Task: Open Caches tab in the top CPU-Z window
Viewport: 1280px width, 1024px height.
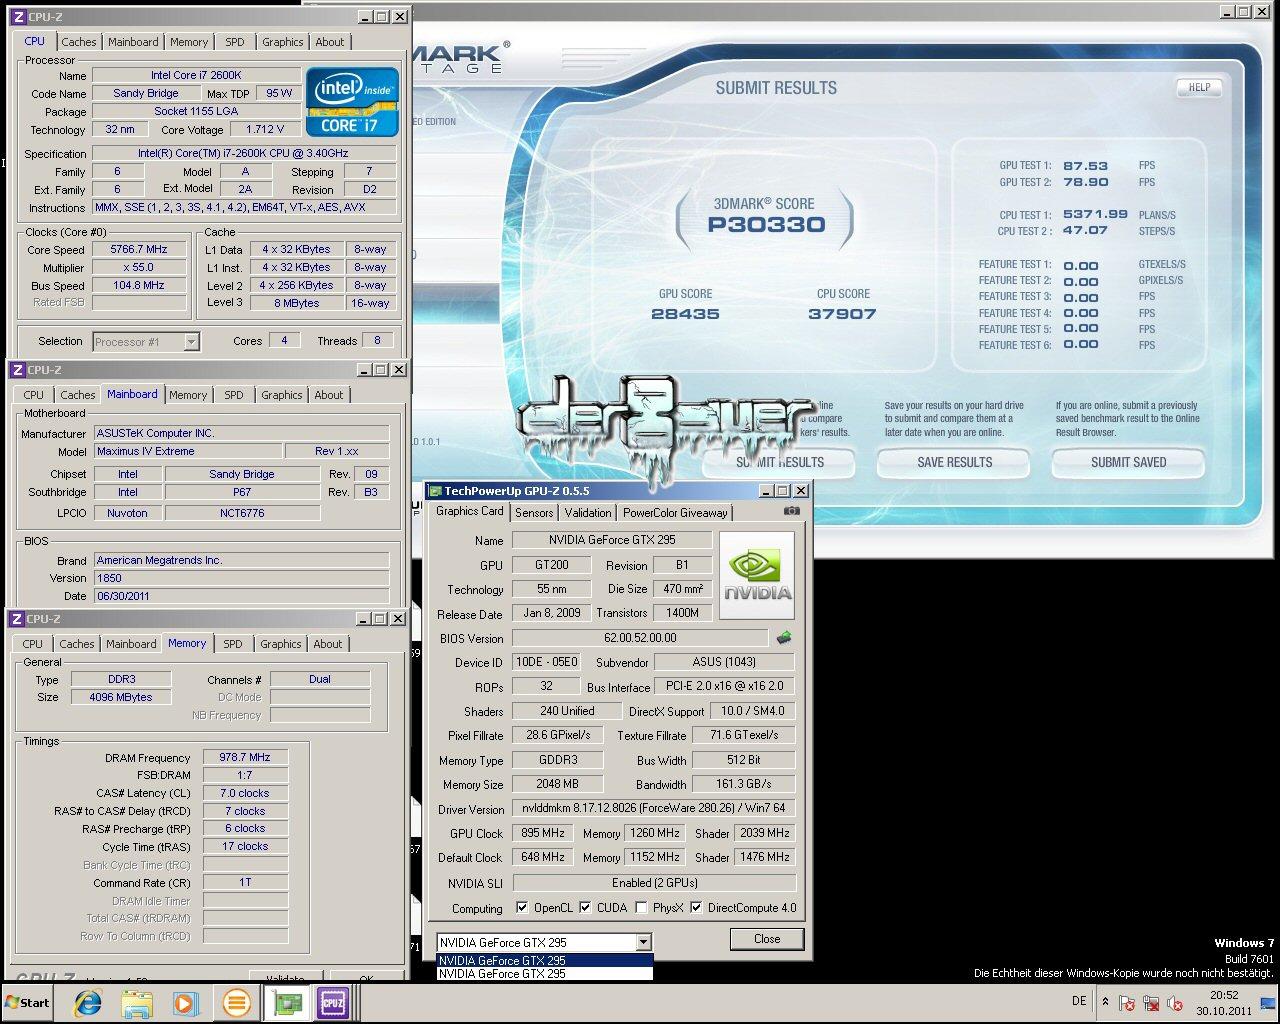Action: 79,42
